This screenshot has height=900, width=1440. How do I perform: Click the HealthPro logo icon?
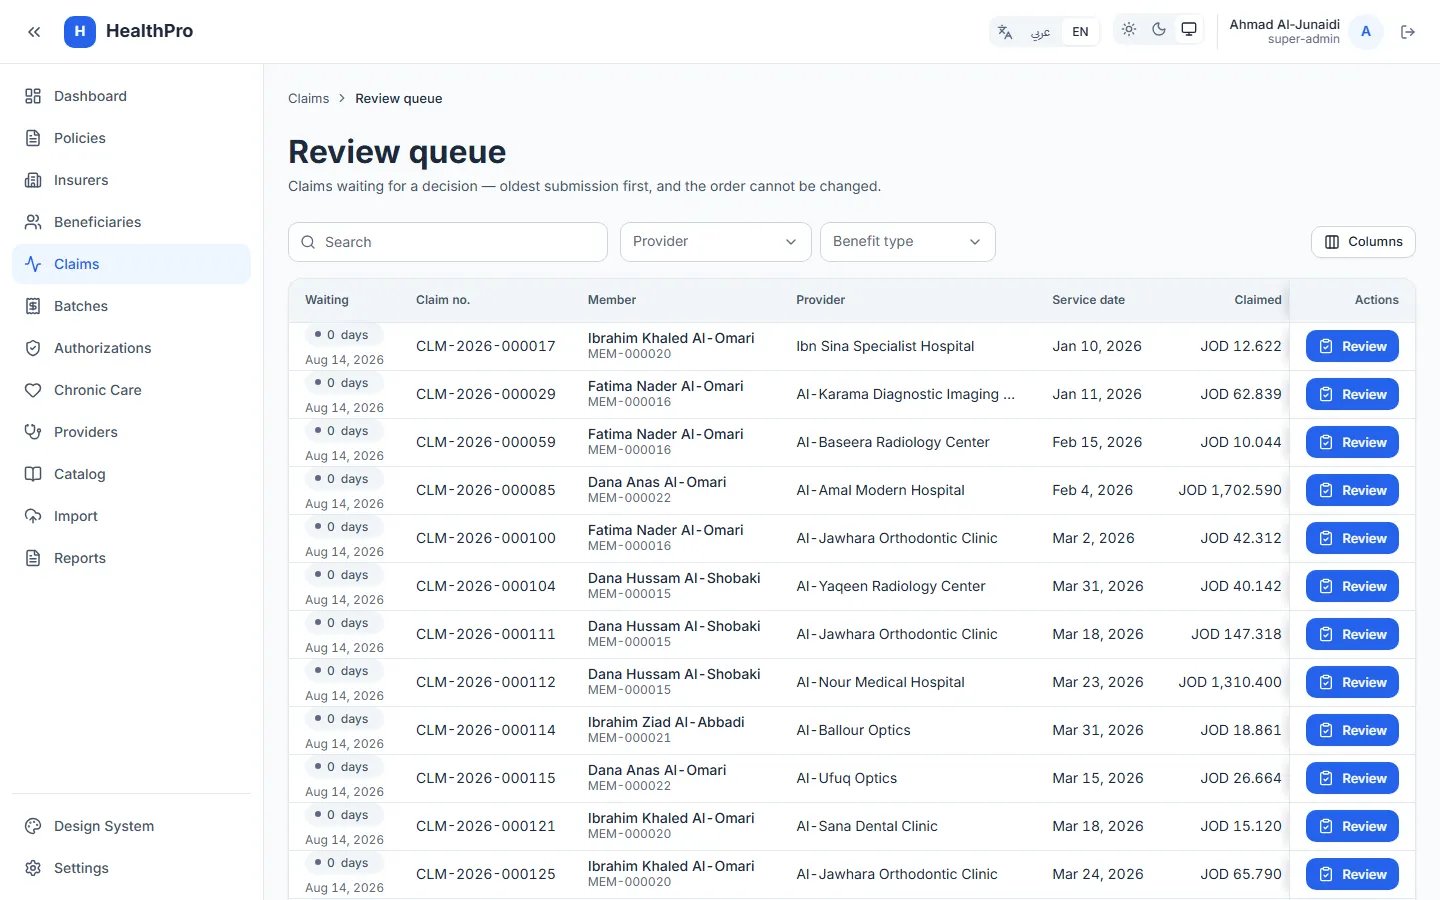click(x=80, y=32)
